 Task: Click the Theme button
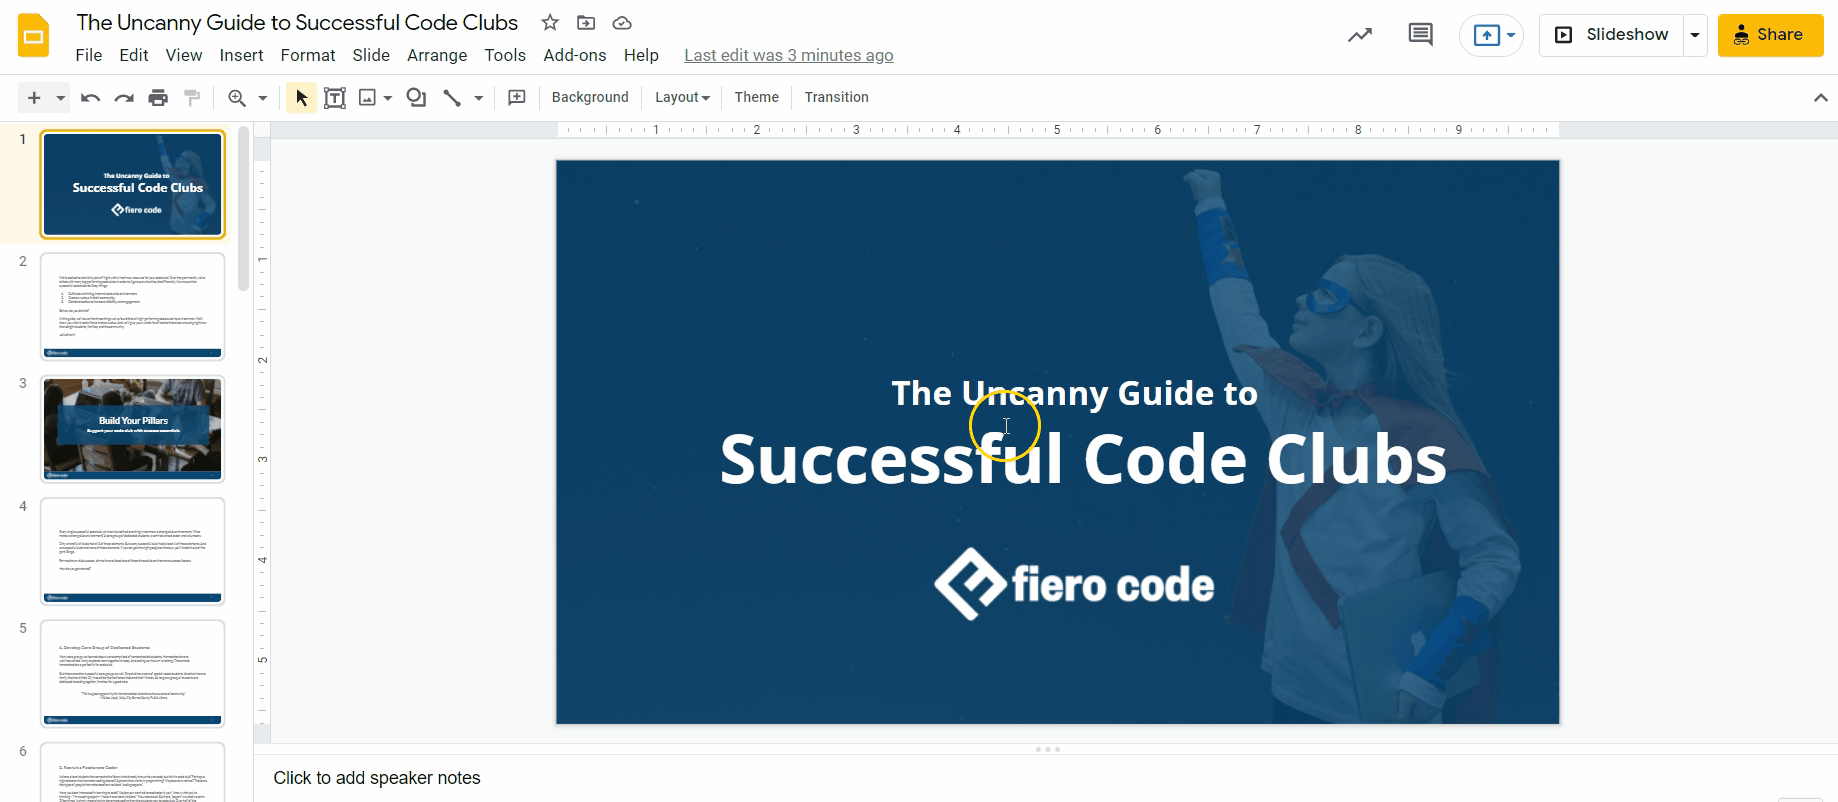click(x=756, y=97)
